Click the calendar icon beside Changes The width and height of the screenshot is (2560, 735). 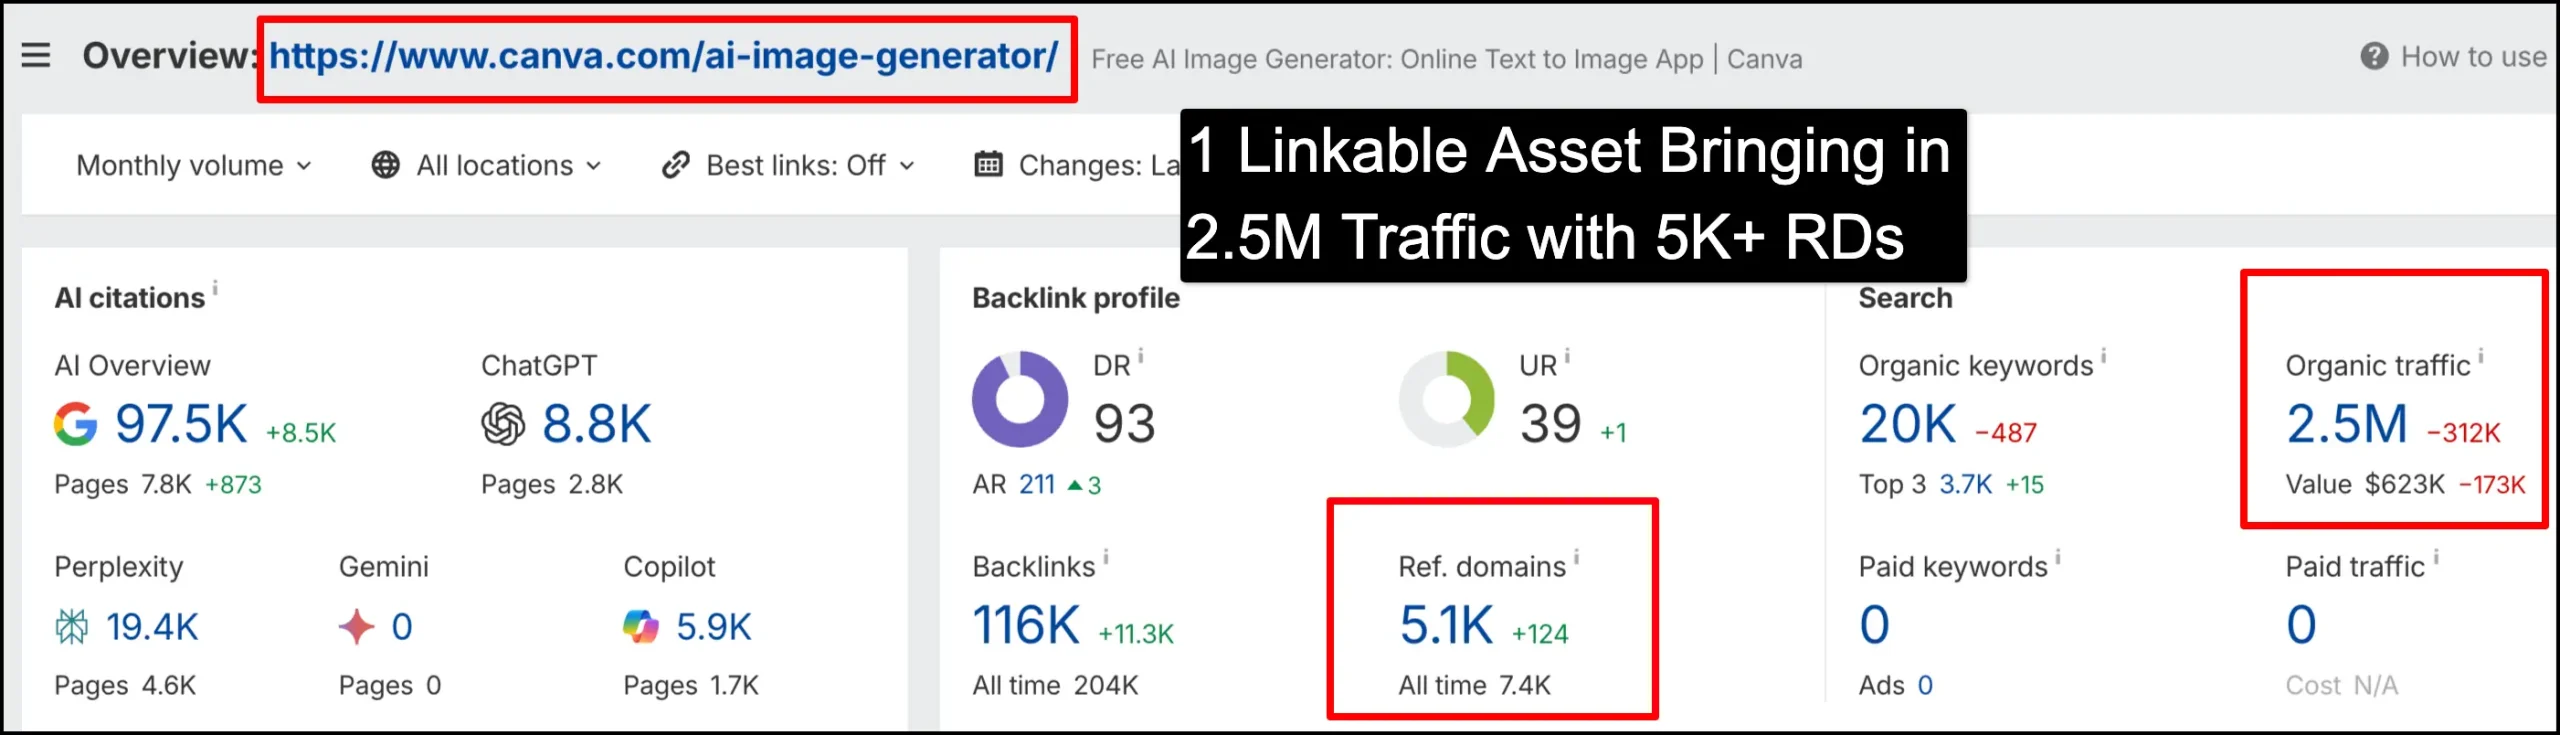click(988, 164)
